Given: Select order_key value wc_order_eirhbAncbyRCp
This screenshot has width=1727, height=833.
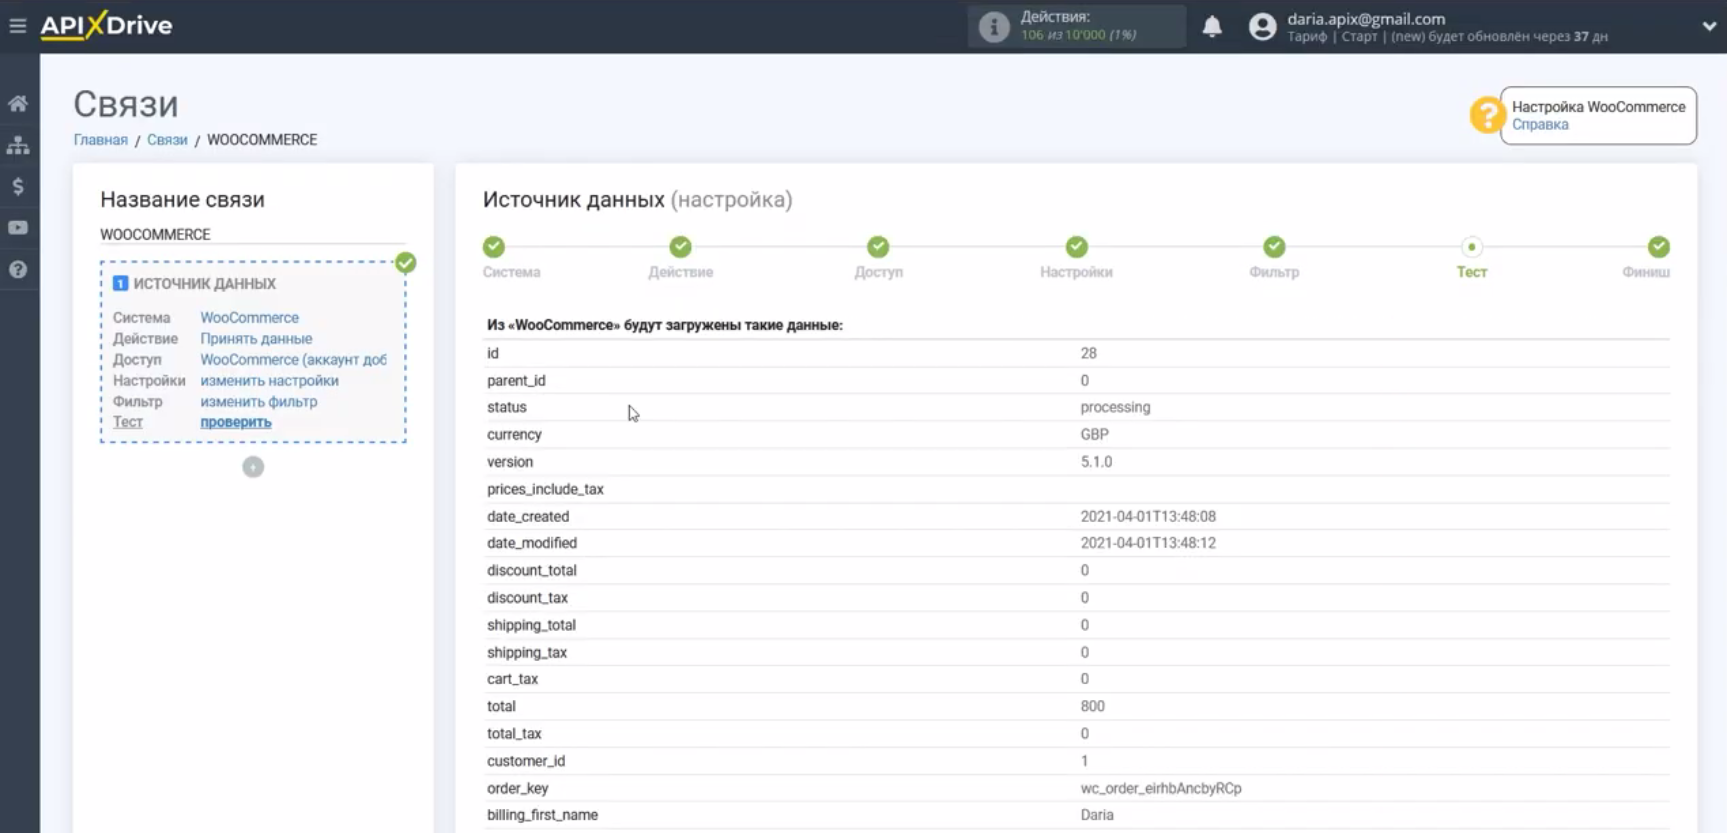Looking at the screenshot, I should (1161, 788).
